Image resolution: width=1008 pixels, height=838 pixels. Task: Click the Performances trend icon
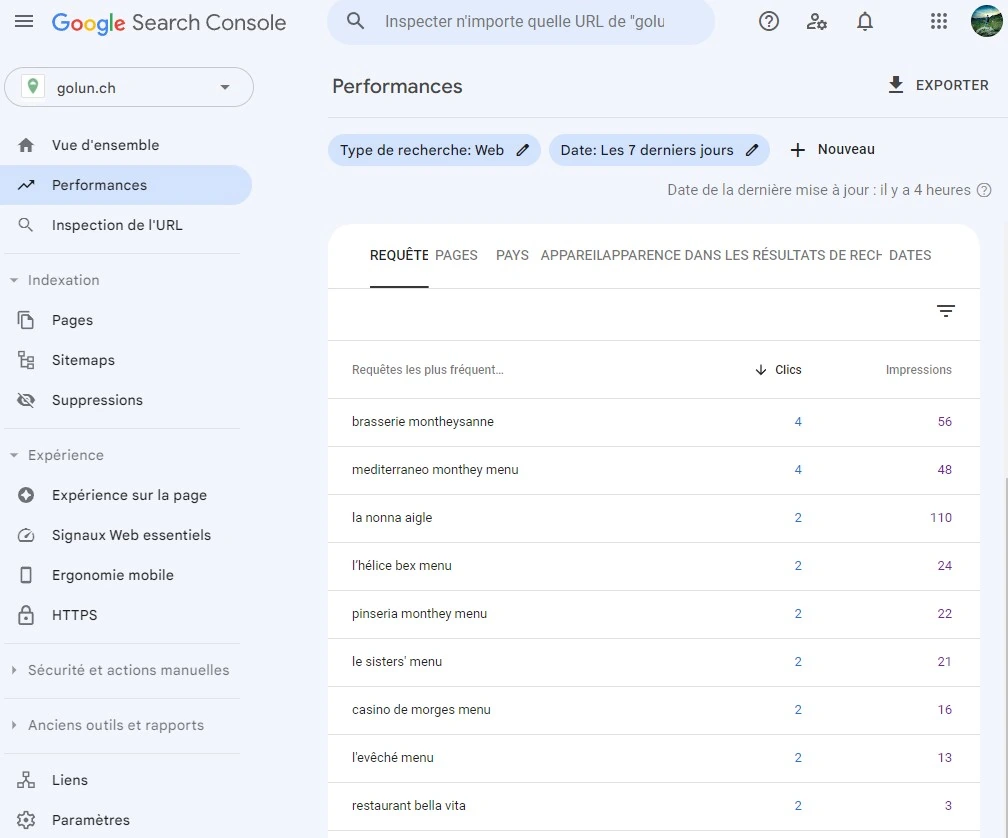click(x=26, y=185)
